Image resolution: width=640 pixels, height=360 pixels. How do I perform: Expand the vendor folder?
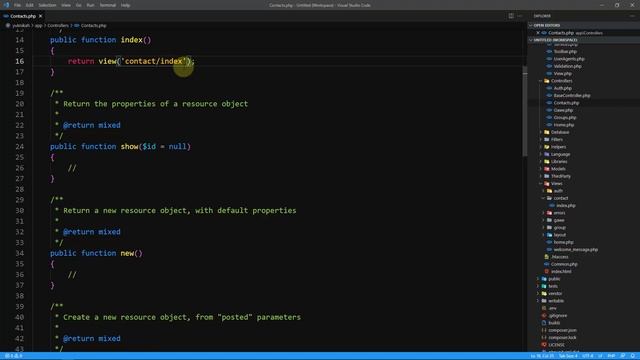(555, 294)
